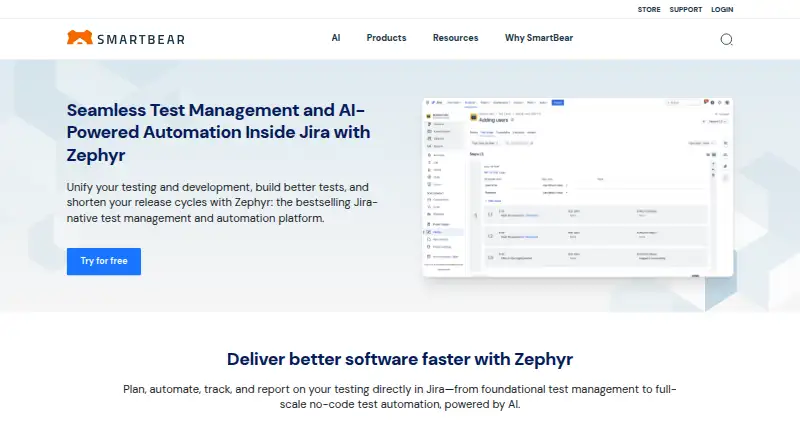Open the Products menu
The height and width of the screenshot is (440, 800).
coord(386,38)
